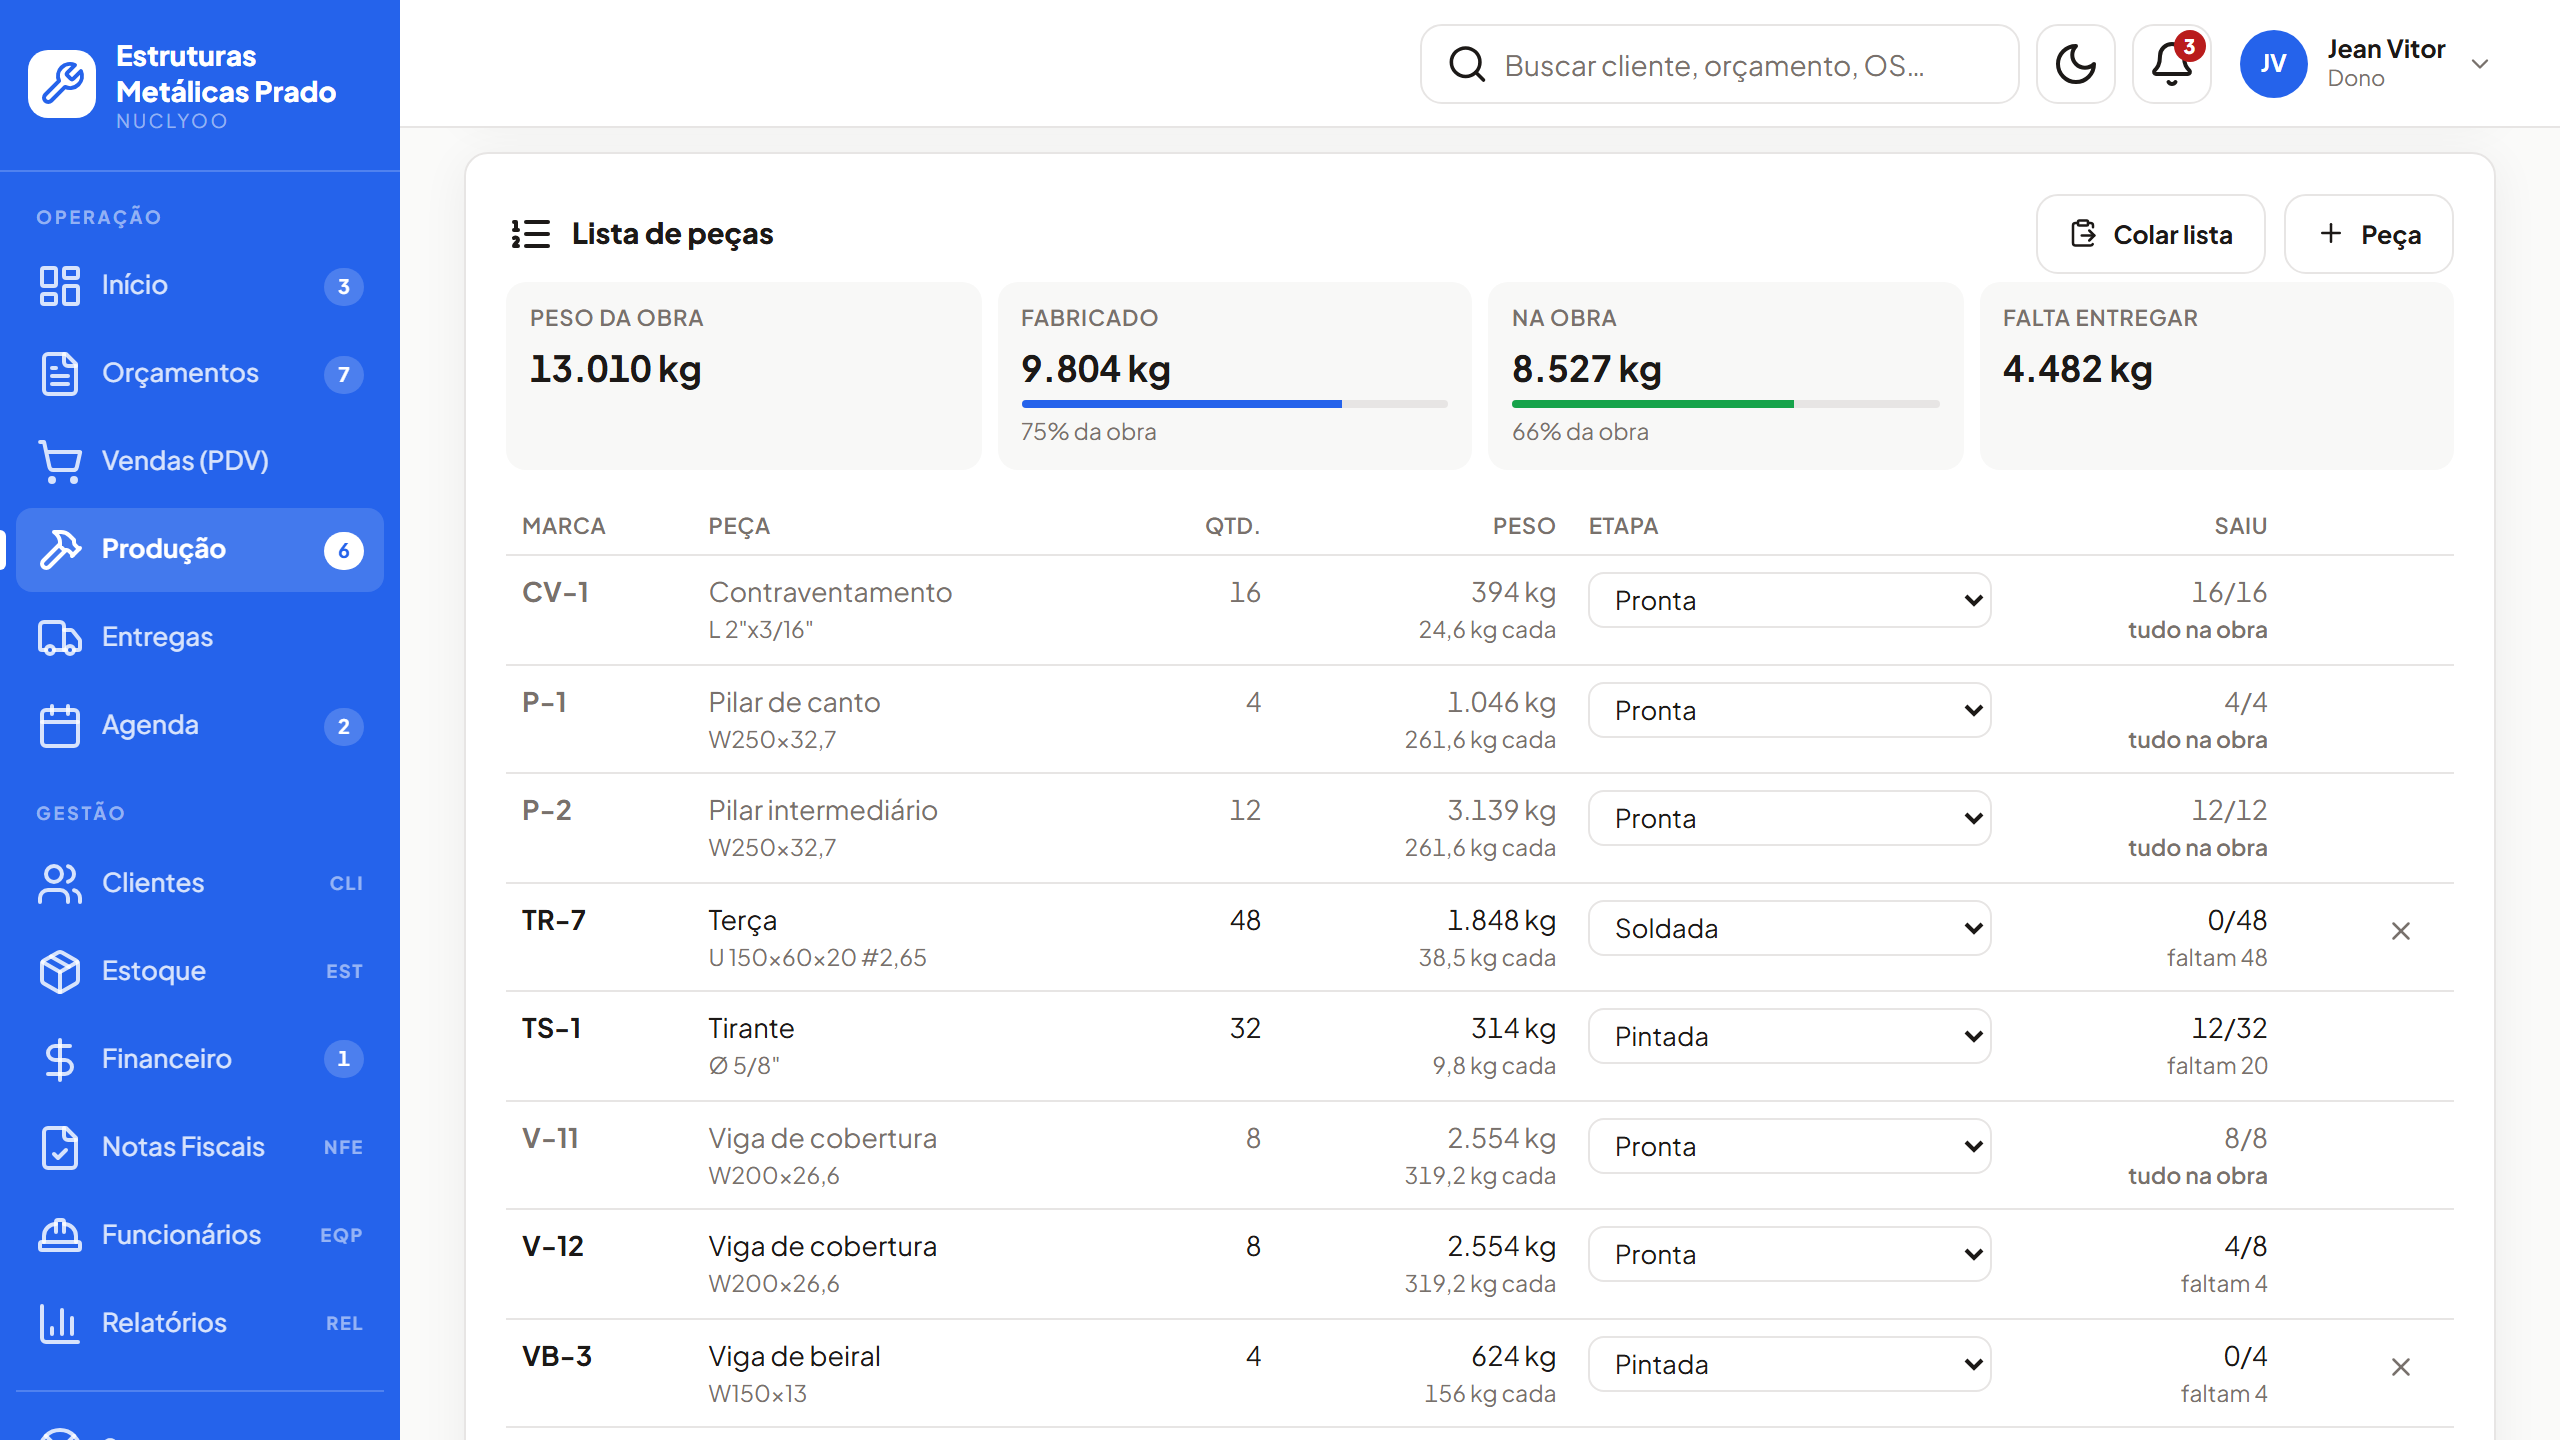Screen dimensions: 2560x1440
Task: Click the Lista de peças list icon
Action: (x=530, y=234)
